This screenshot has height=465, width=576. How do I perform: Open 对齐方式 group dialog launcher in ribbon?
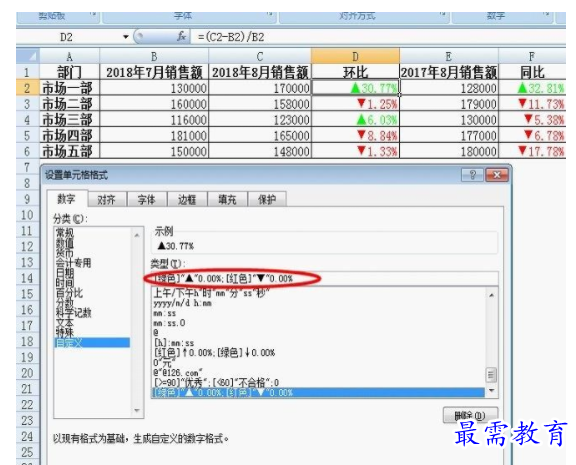pos(442,15)
